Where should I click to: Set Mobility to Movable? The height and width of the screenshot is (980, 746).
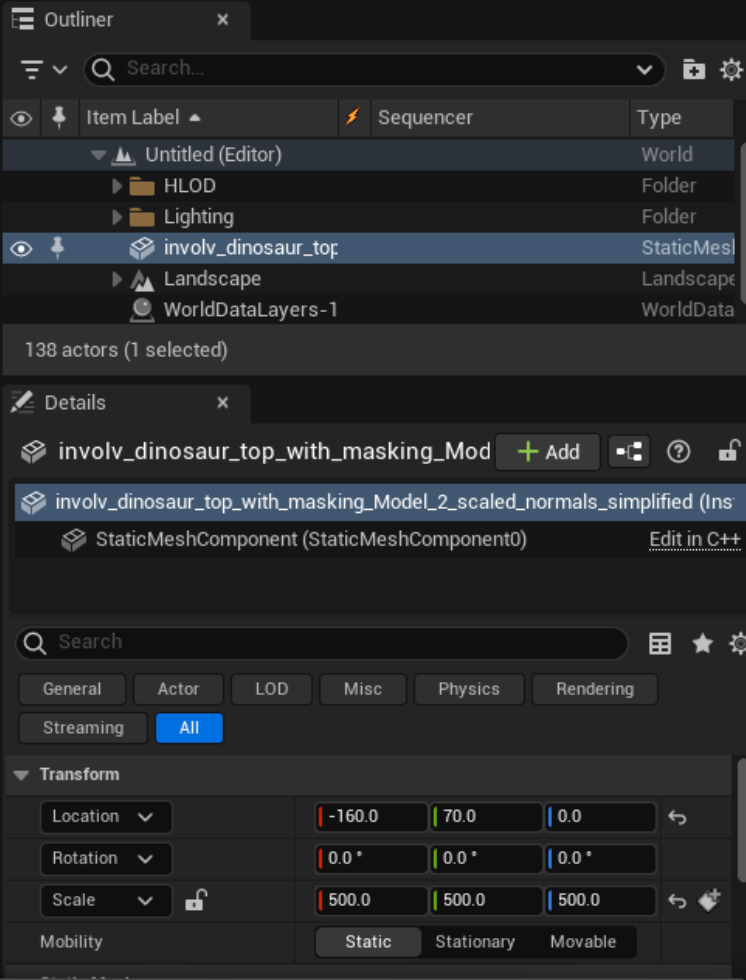pos(582,942)
